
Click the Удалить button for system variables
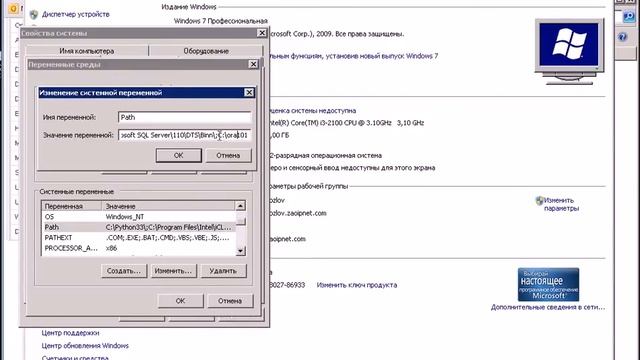(x=223, y=271)
